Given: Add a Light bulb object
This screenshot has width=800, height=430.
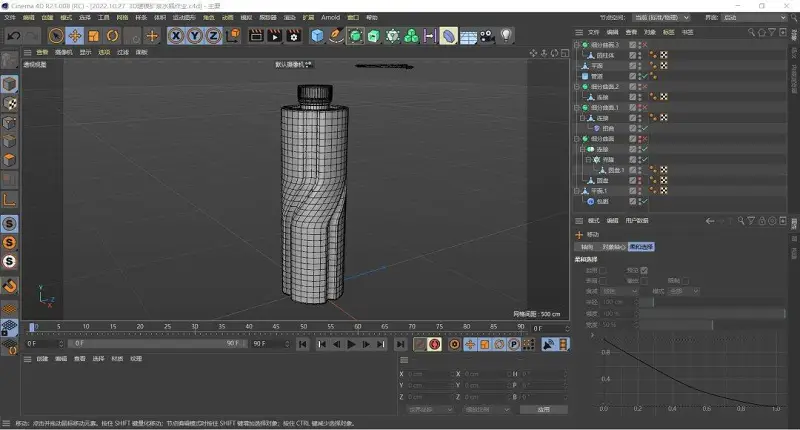Looking at the screenshot, I should pos(506,35).
